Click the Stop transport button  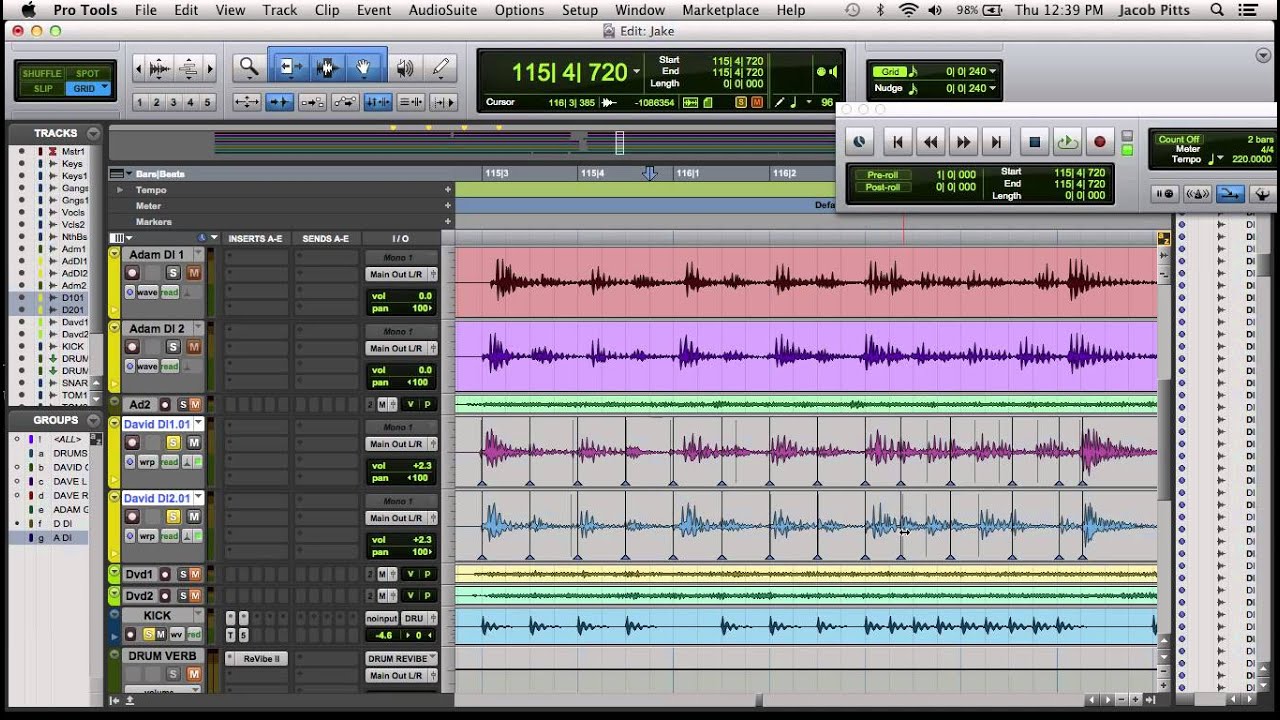(x=1035, y=142)
